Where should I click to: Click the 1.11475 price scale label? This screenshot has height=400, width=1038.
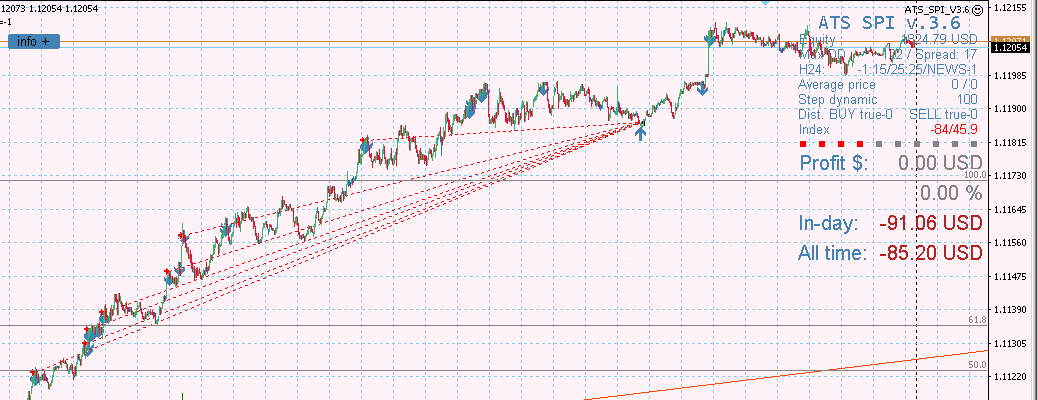1012,276
